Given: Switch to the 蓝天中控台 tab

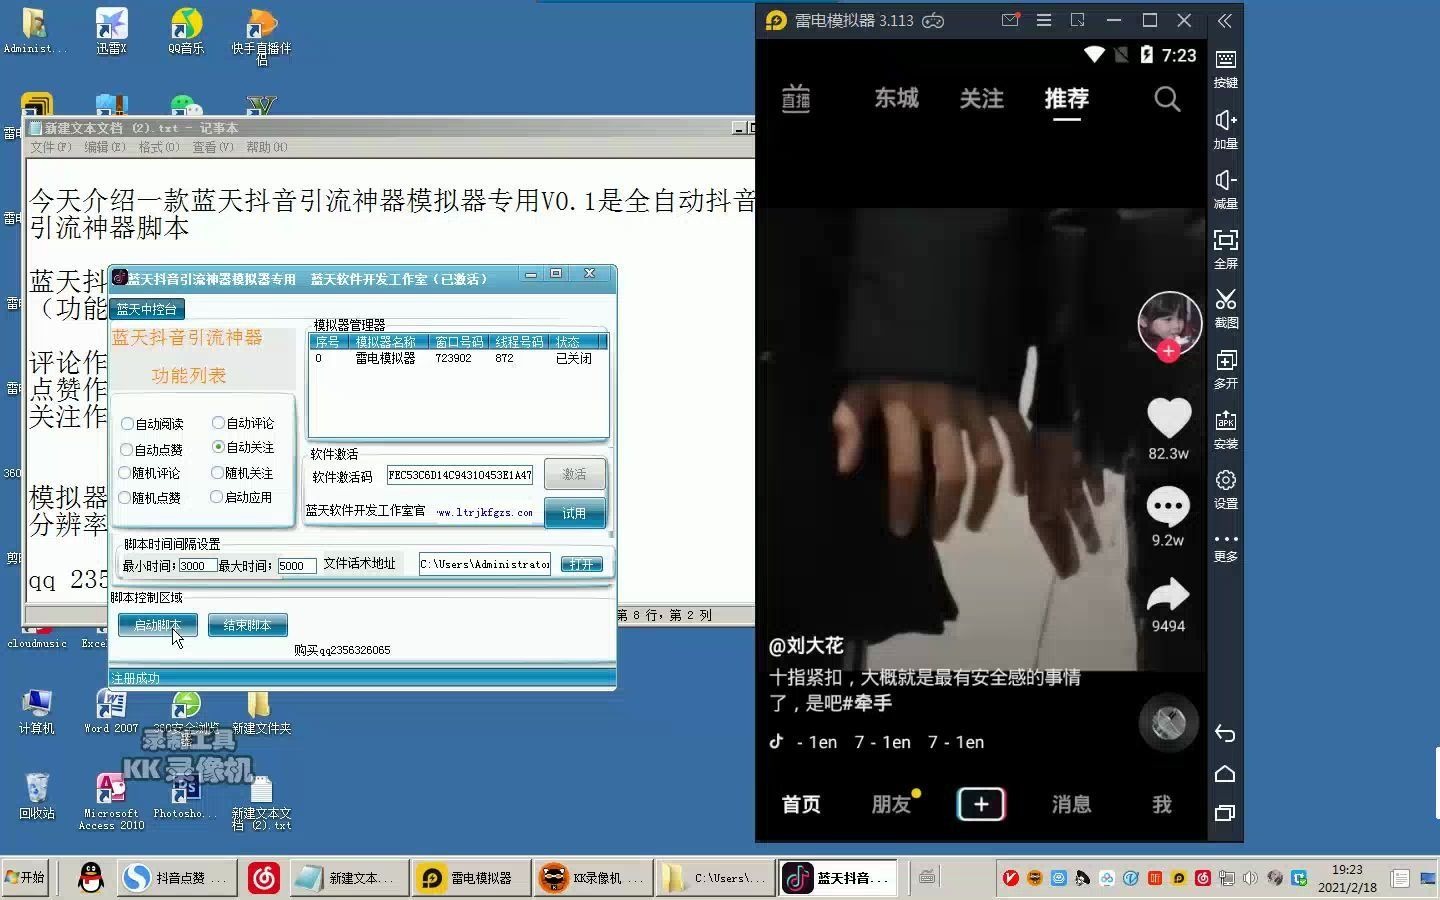Looking at the screenshot, I should click(146, 309).
